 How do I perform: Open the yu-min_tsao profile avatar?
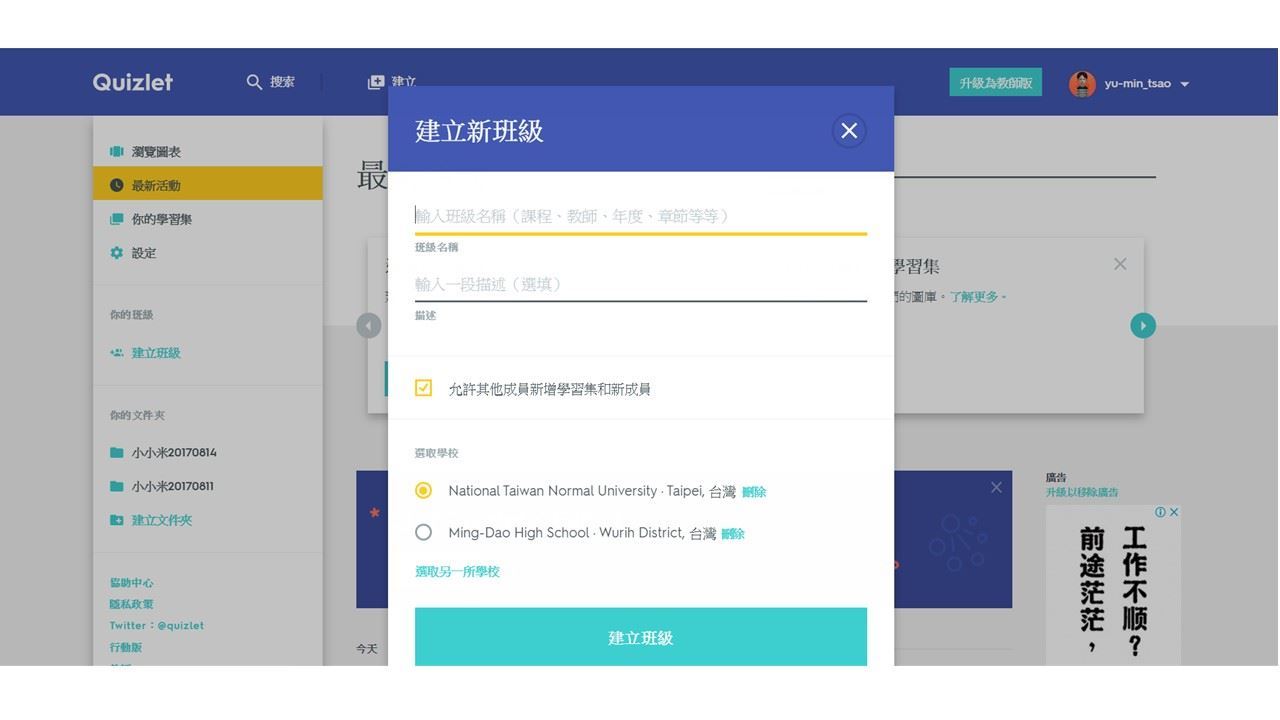click(x=1082, y=84)
